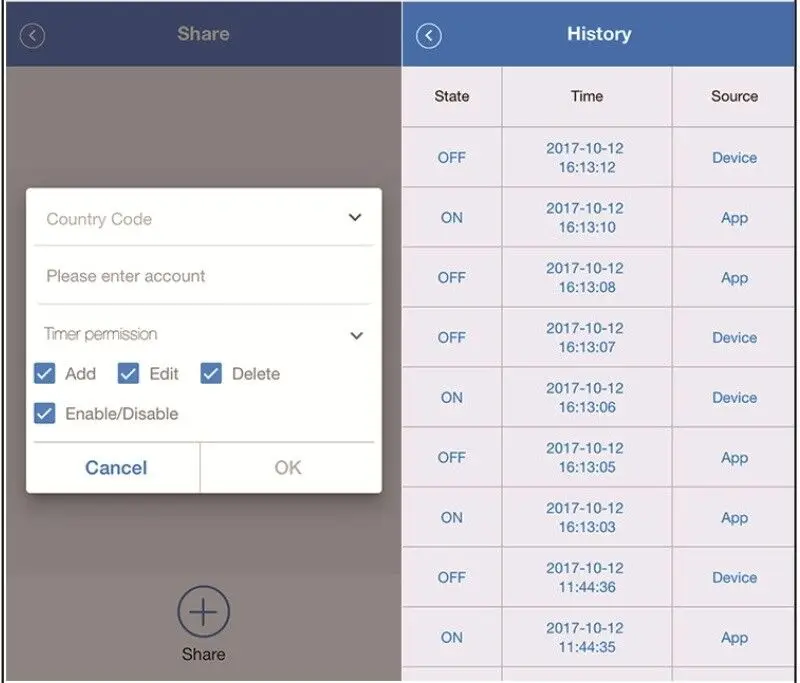Uncheck the Edit permission checkbox
This screenshot has height=683, width=800.
tap(128, 373)
